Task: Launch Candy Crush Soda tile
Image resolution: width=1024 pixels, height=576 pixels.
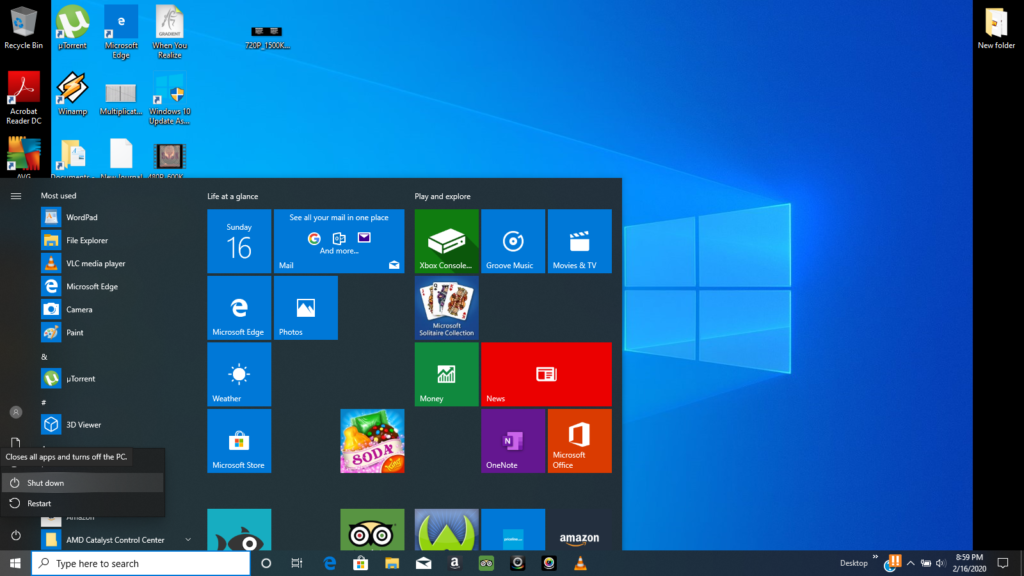Action: point(372,441)
